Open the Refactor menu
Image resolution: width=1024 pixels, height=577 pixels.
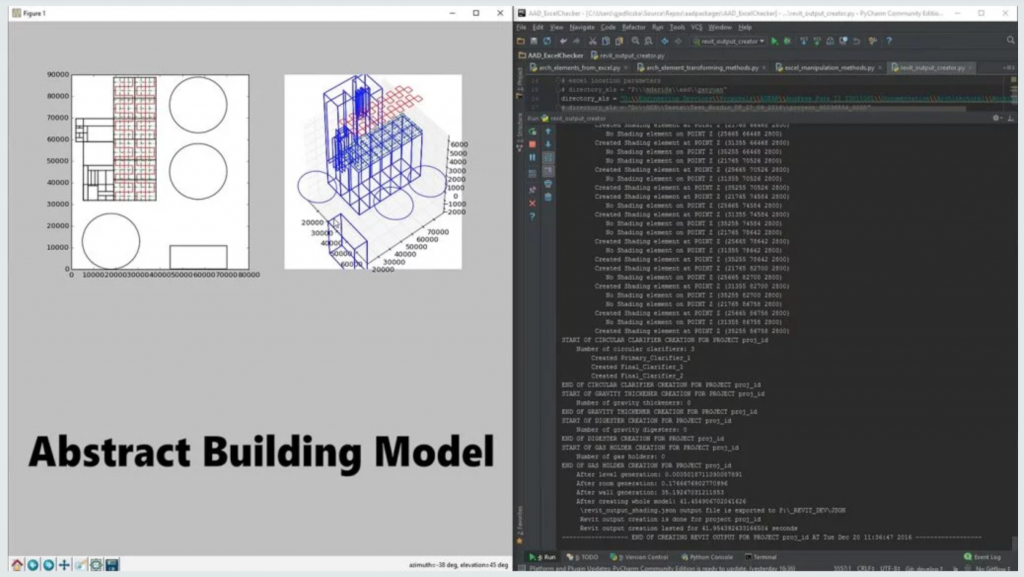coord(633,27)
